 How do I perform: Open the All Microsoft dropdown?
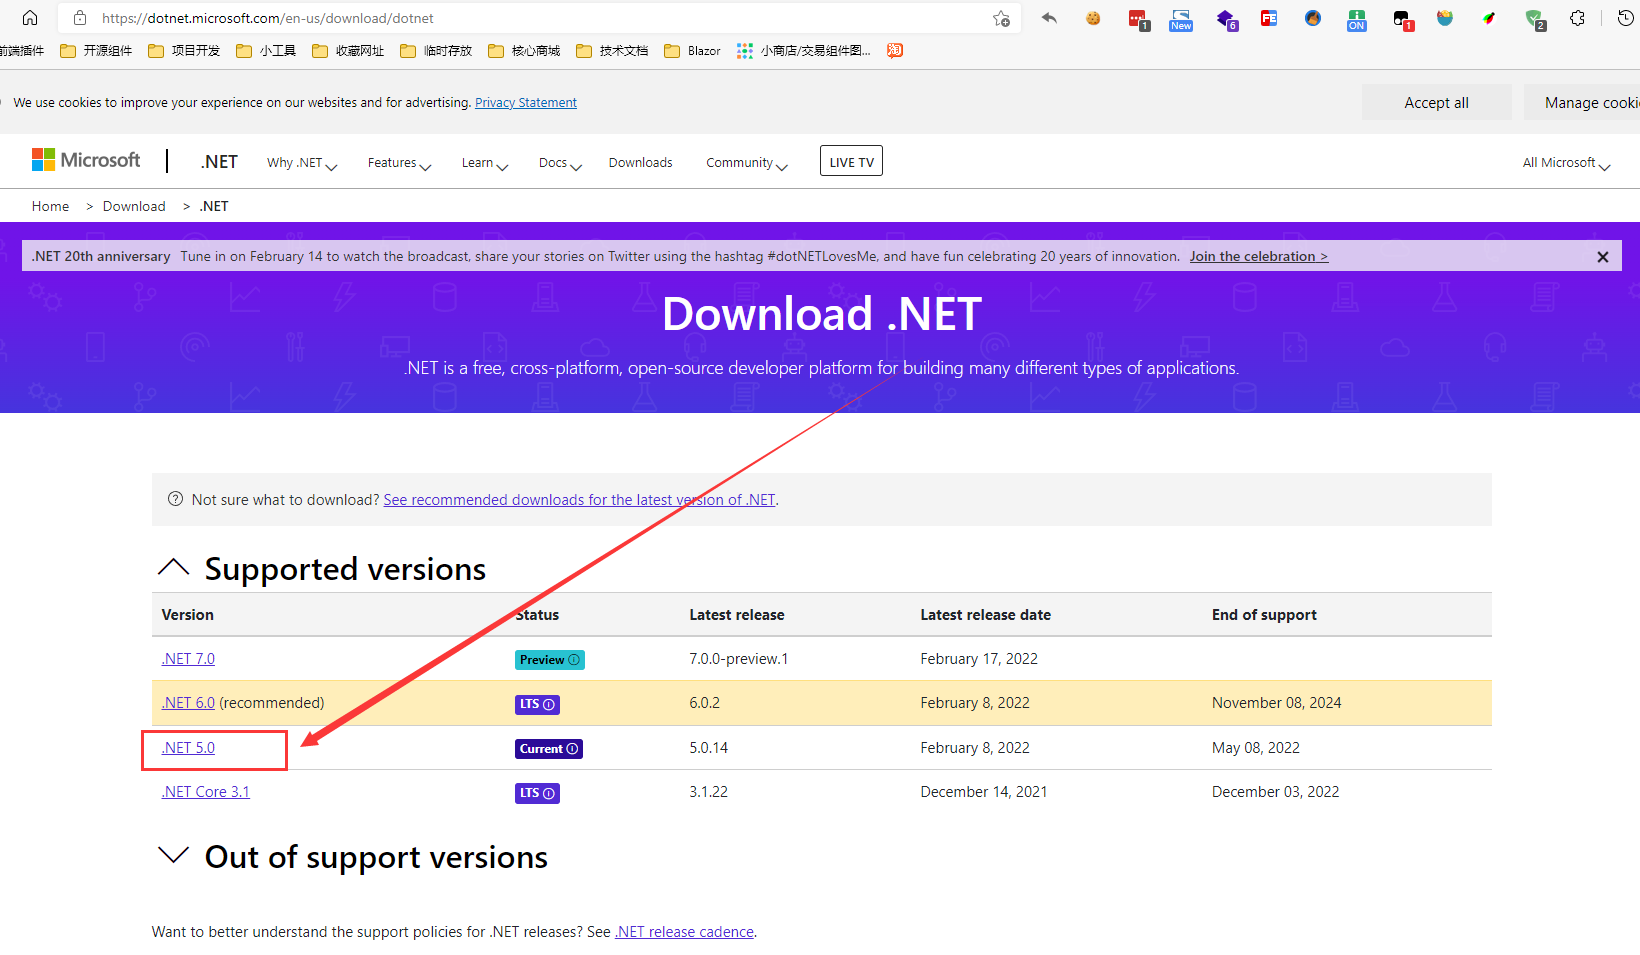point(1566,163)
